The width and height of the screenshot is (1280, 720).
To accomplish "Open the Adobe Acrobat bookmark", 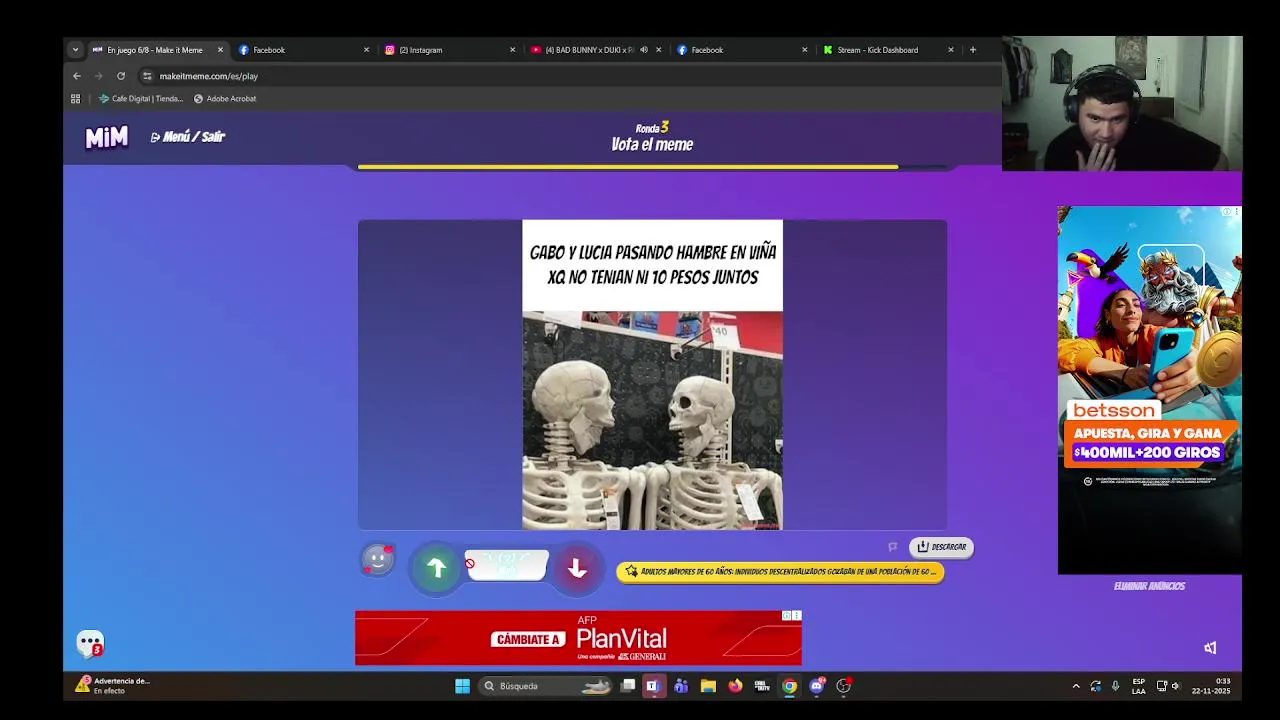I will pyautogui.click(x=225, y=99).
